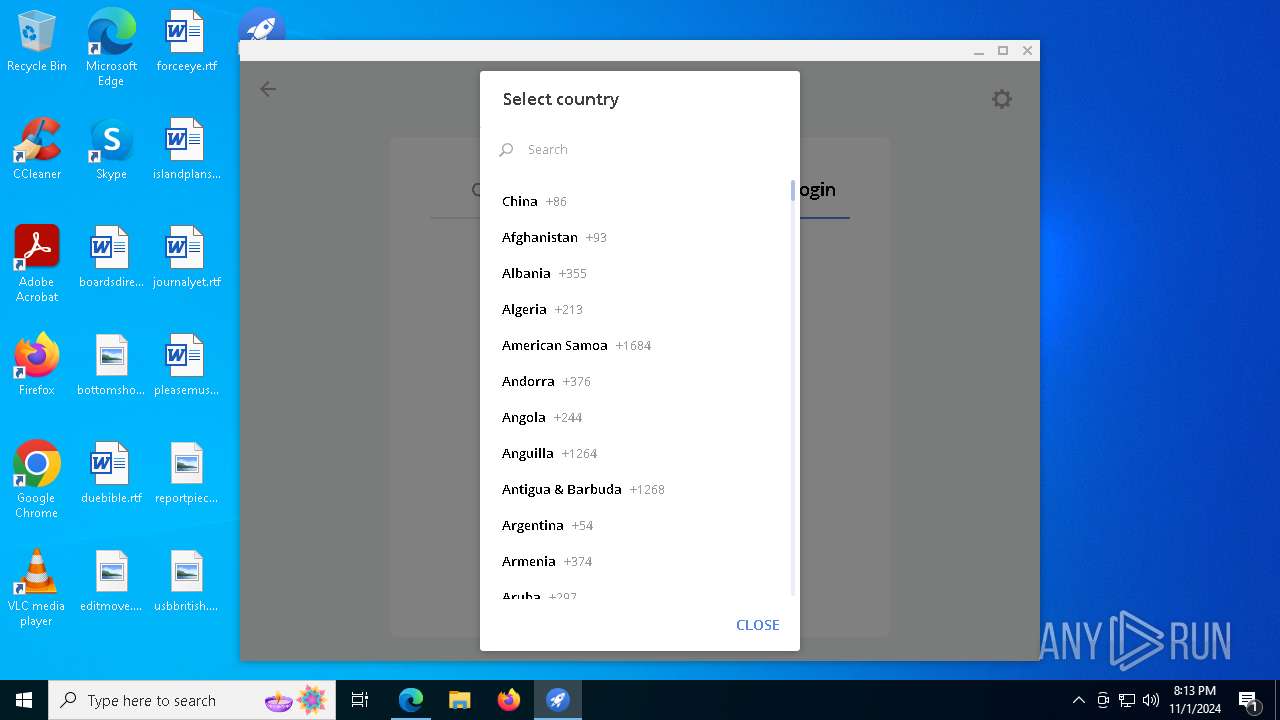Image resolution: width=1280 pixels, height=720 pixels.
Task: Show hidden tray icons chevron
Action: coord(1078,700)
